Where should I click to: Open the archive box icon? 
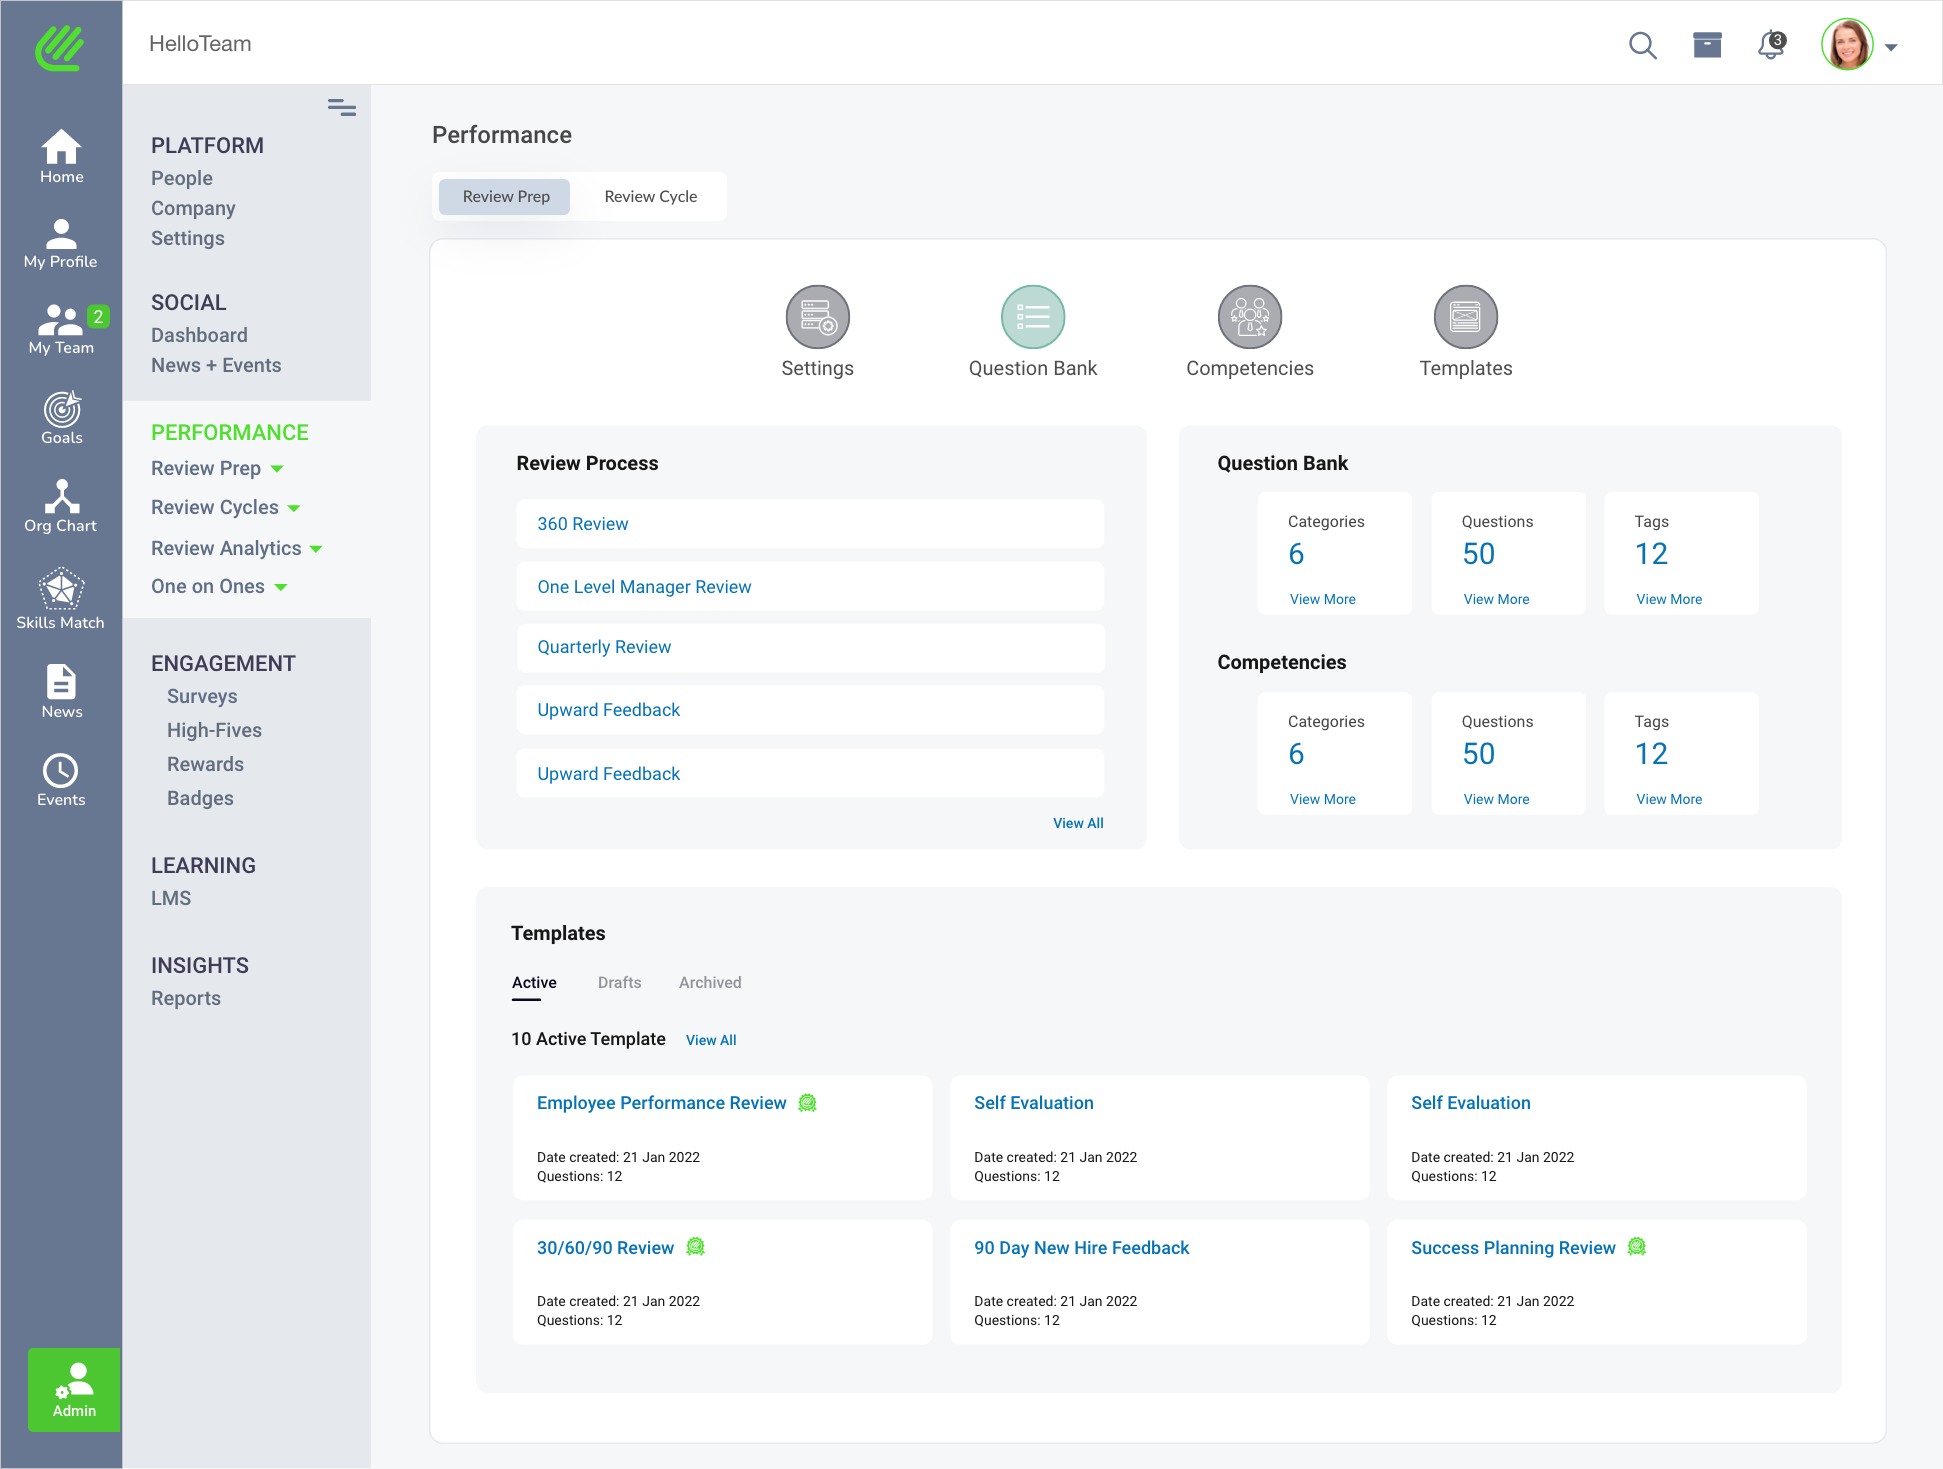click(x=1707, y=45)
